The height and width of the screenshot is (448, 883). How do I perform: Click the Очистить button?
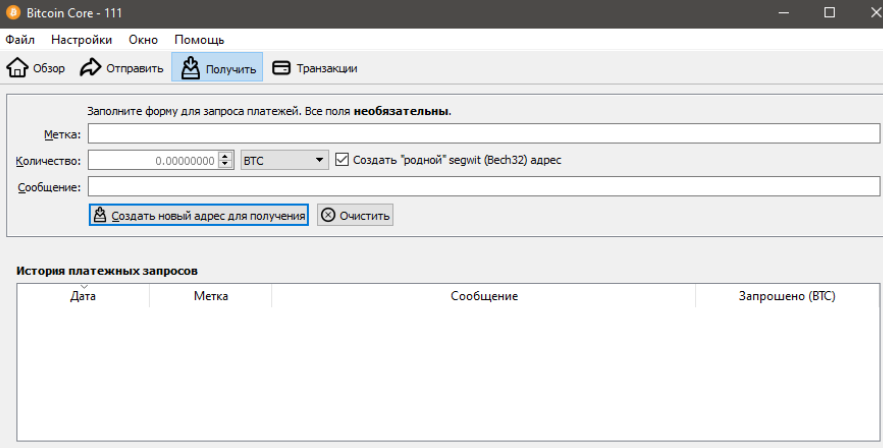coord(355,215)
